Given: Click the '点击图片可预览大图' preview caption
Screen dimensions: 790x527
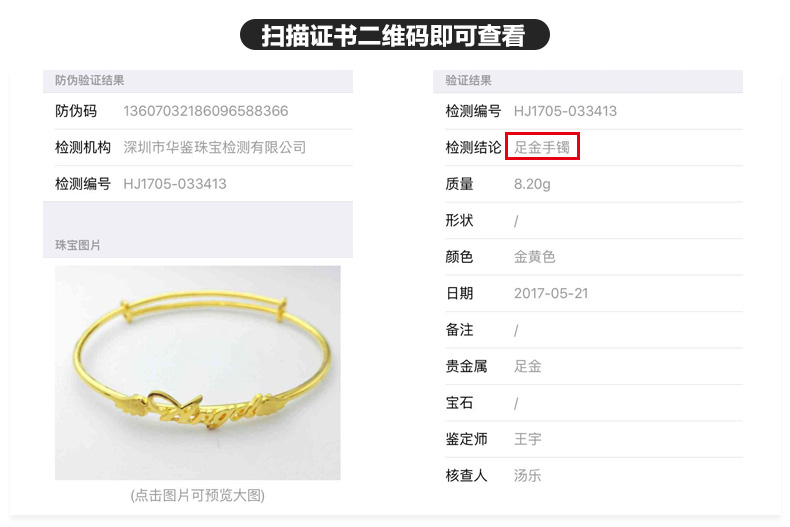Looking at the screenshot, I should (198, 495).
